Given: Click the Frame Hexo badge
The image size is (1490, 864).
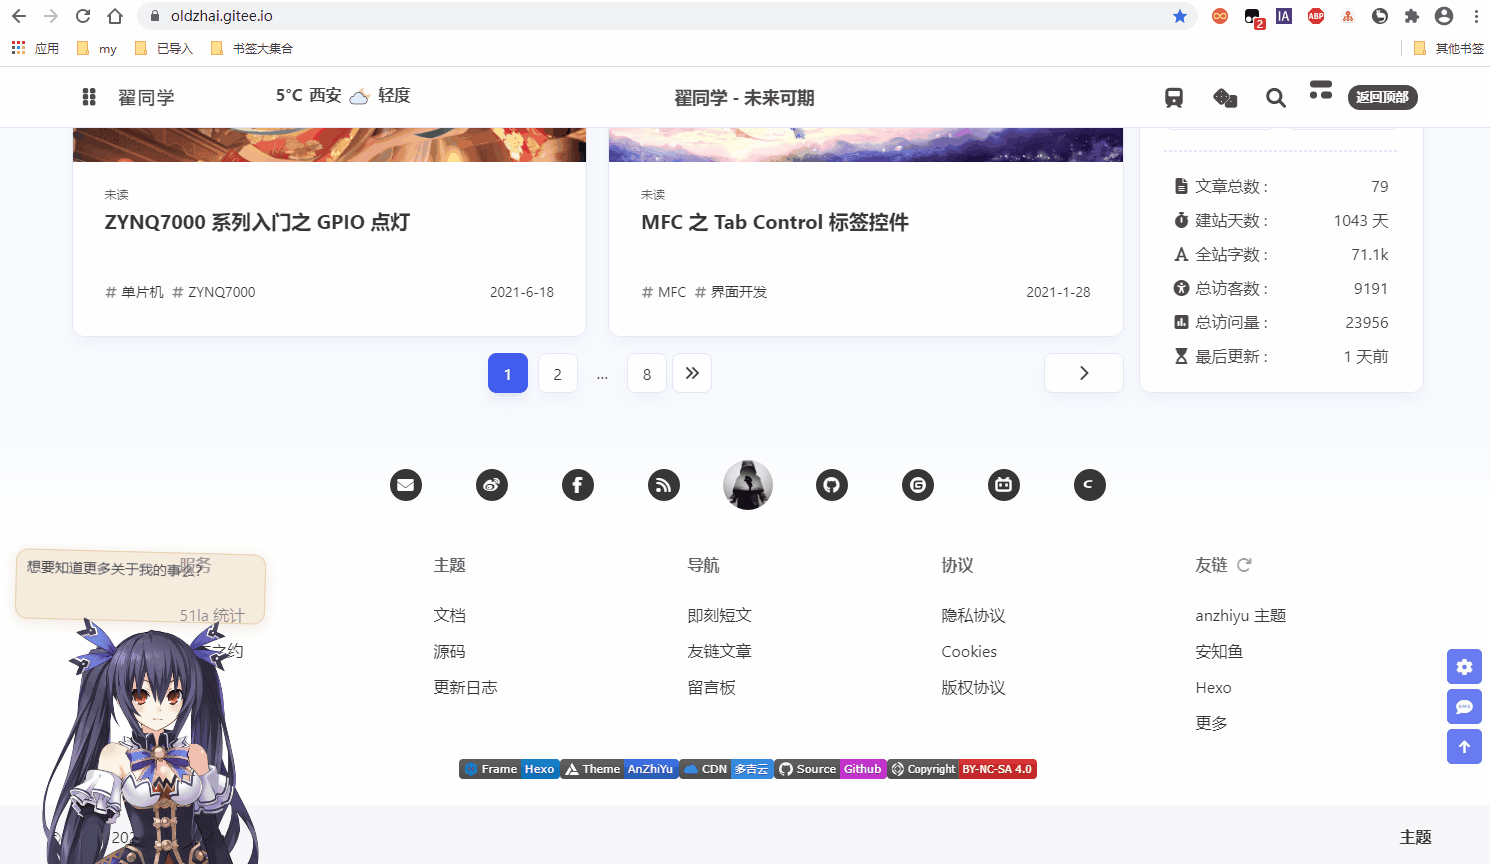Looking at the screenshot, I should [x=509, y=769].
